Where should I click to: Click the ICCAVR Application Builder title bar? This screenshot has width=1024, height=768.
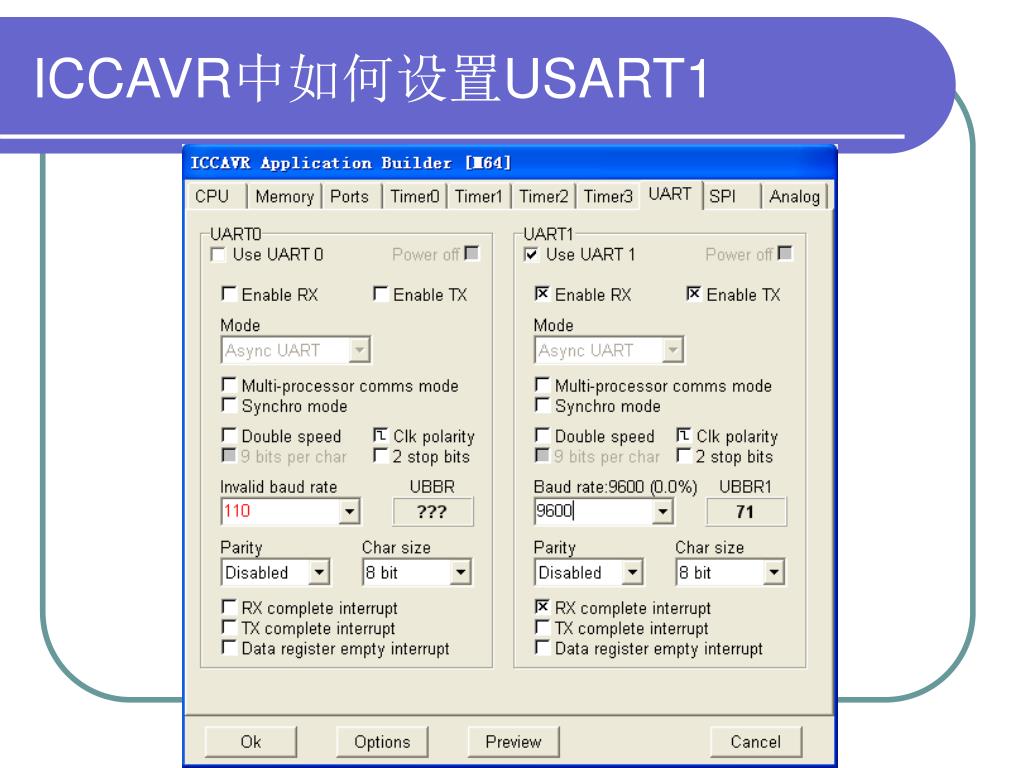(509, 162)
